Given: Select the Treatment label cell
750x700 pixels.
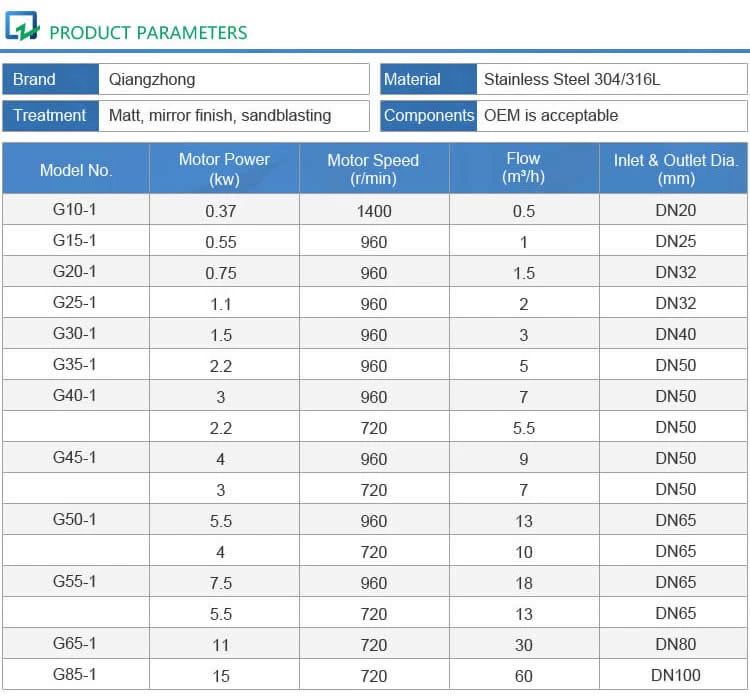Looking at the screenshot, I should click(51, 116).
